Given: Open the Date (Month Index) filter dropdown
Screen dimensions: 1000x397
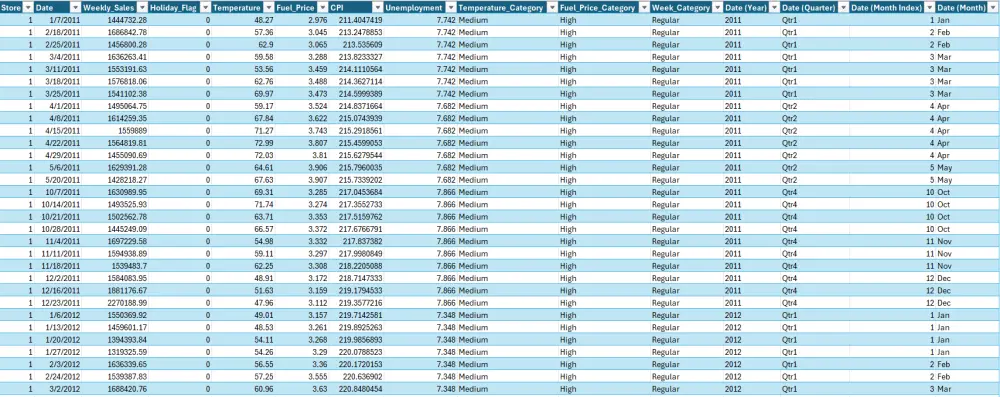Looking at the screenshot, I should click(929, 8).
